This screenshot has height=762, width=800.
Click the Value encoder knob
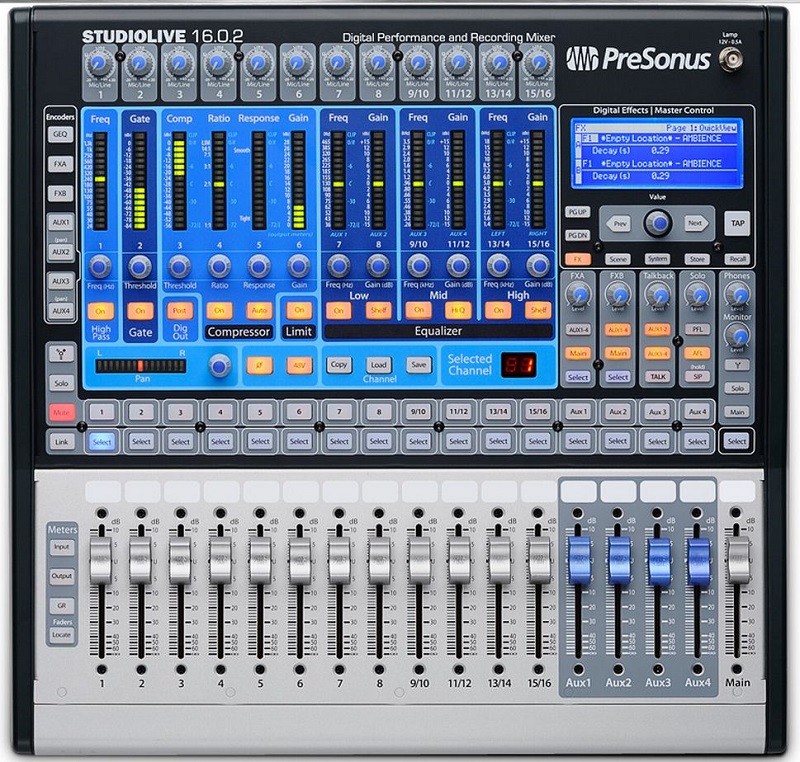[x=656, y=224]
